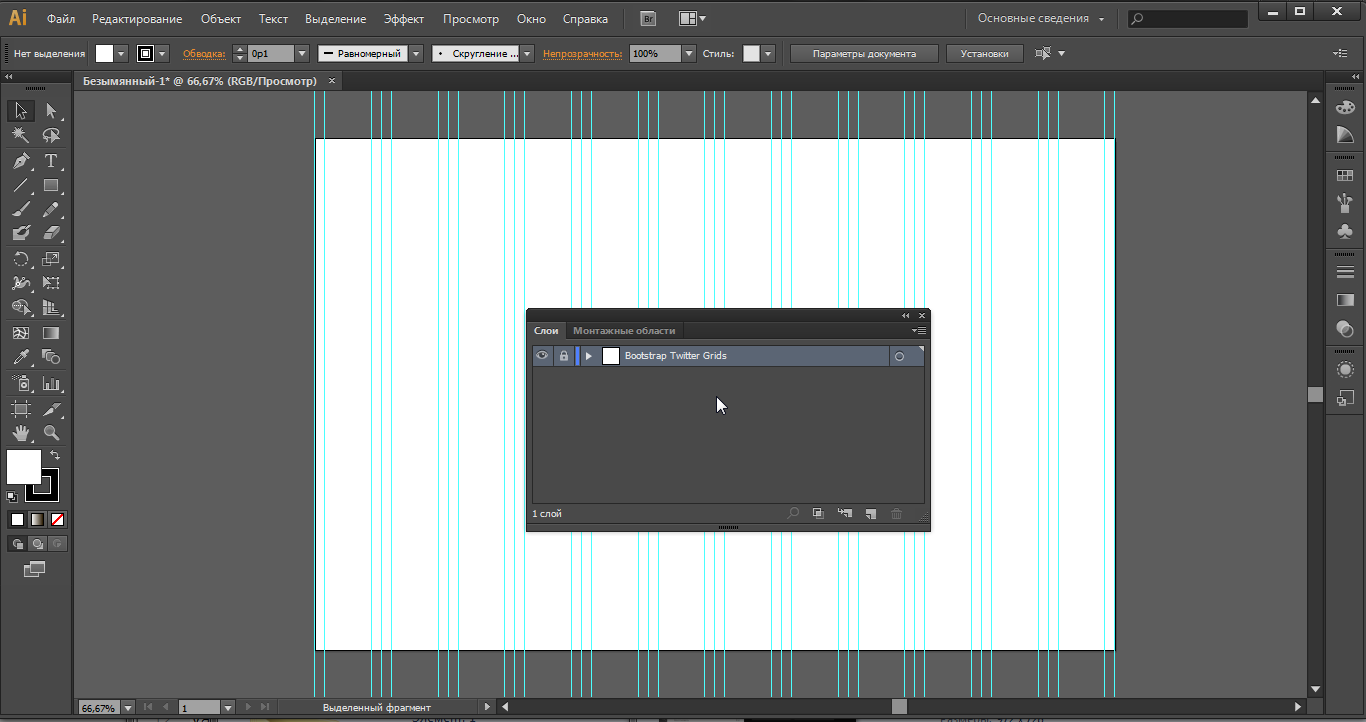The image size is (1366, 722).
Task: Select the Magic Wand tool
Action: click(21, 136)
